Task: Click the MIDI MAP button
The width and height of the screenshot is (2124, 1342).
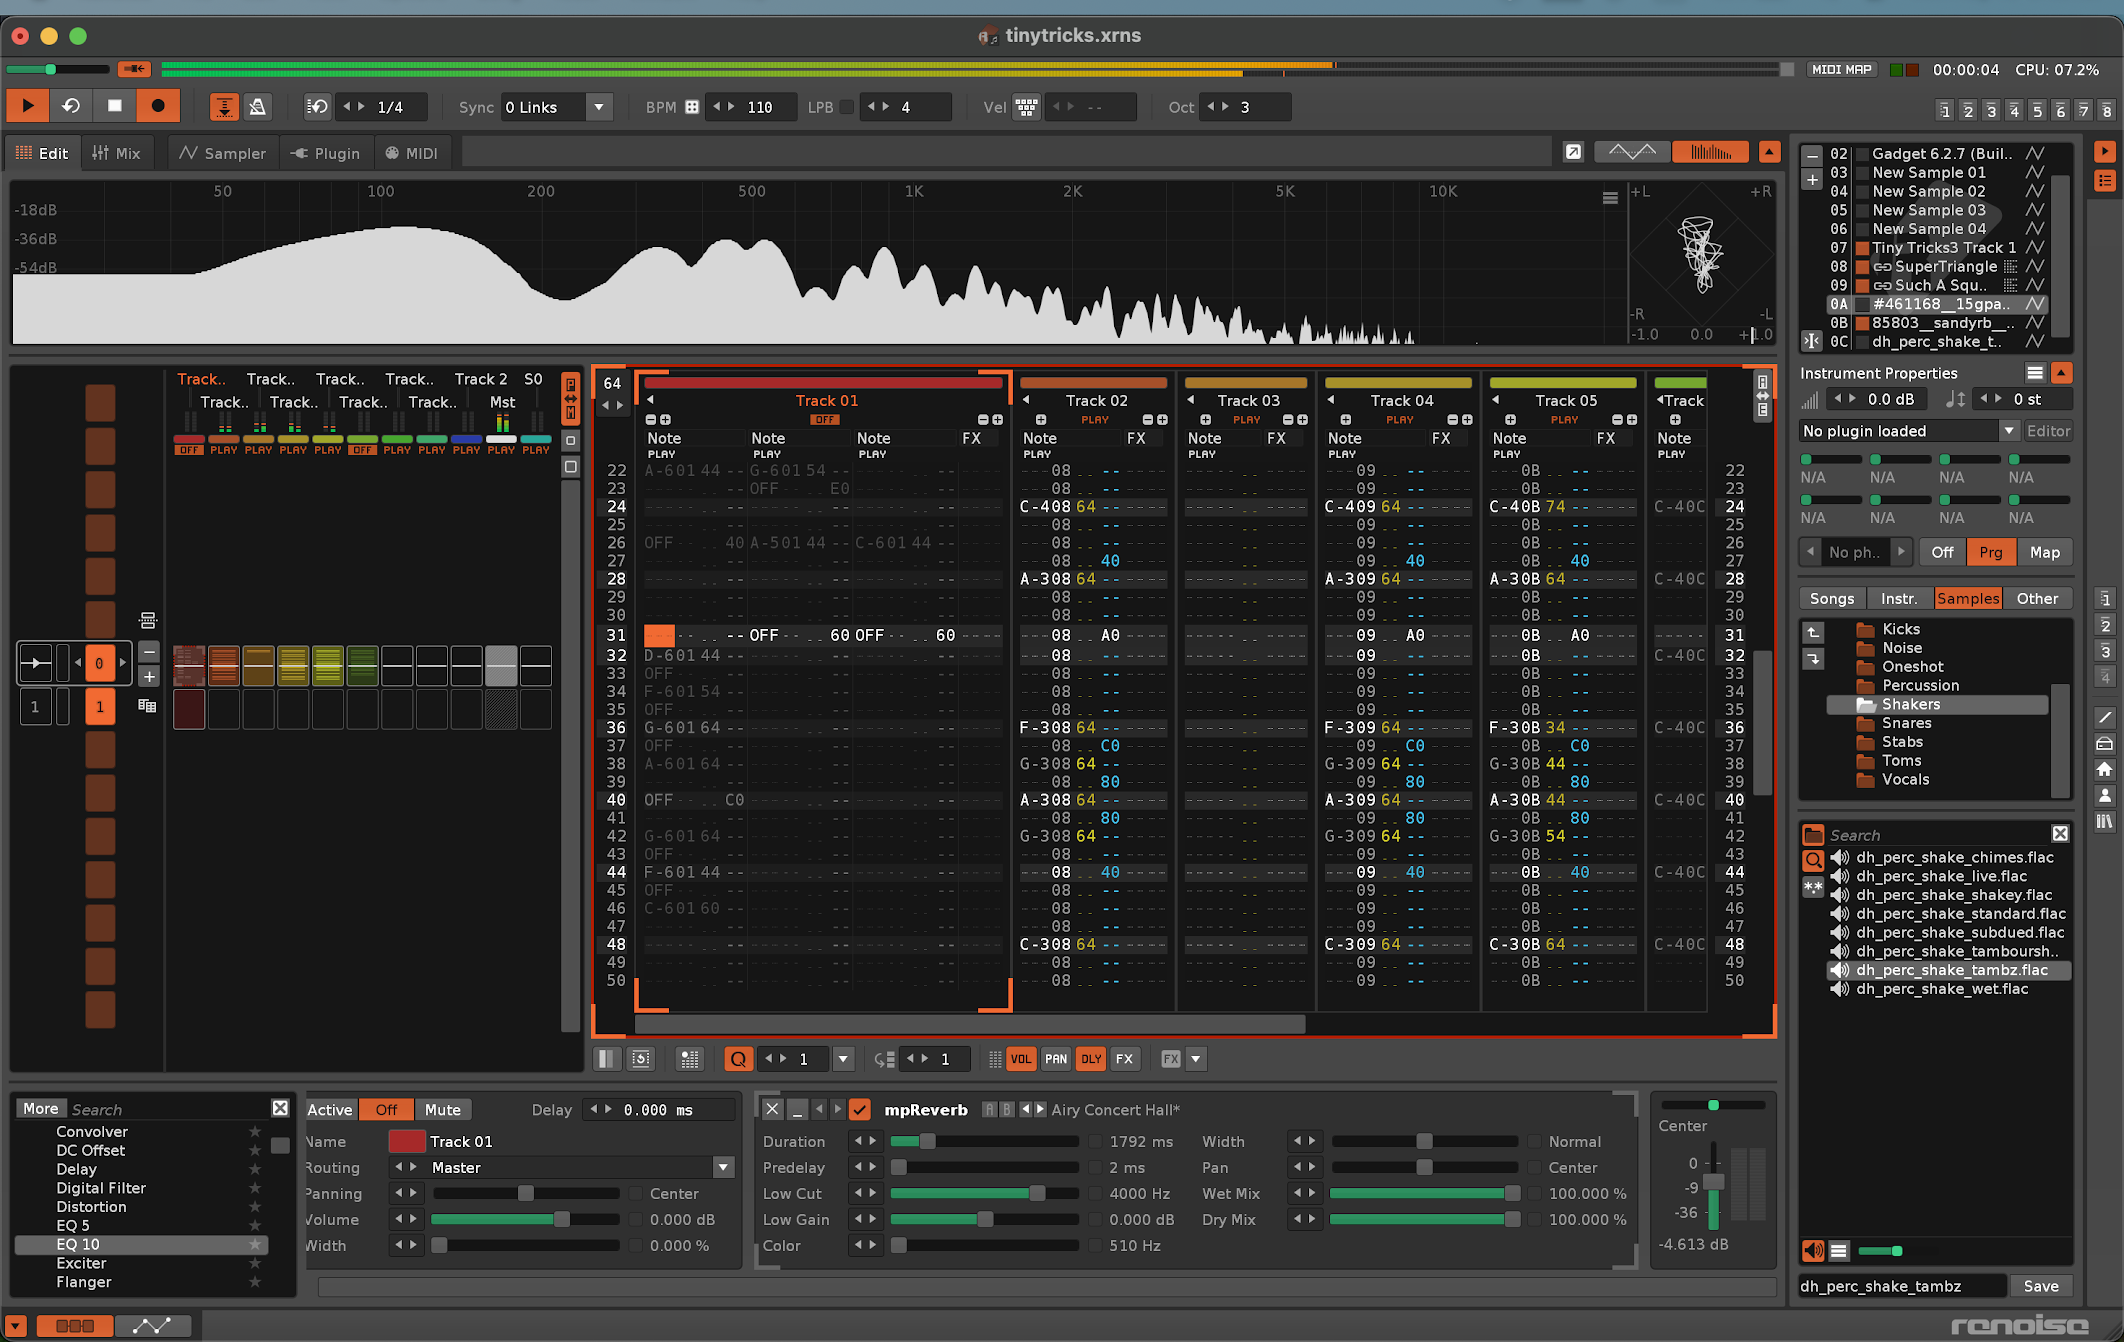Action: click(1841, 70)
